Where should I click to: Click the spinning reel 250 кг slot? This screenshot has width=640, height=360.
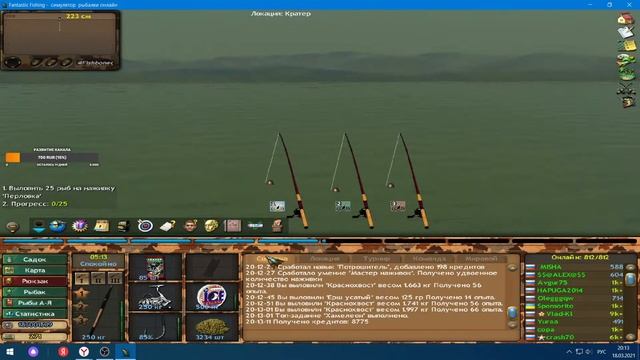tap(155, 297)
